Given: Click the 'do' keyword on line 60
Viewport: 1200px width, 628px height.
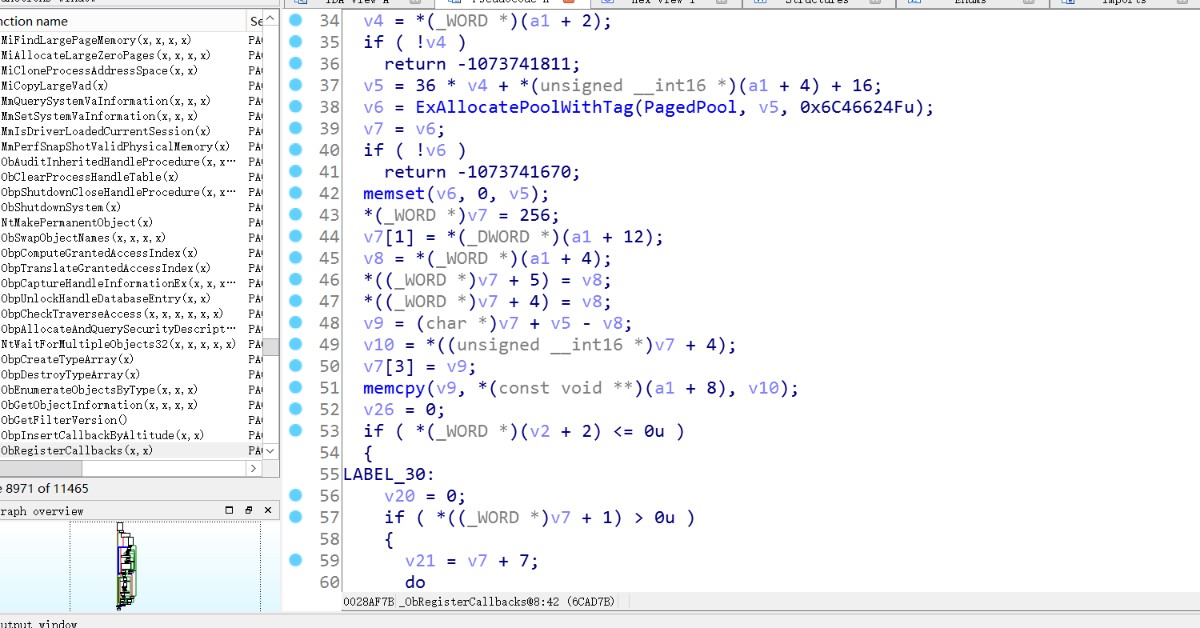Looking at the screenshot, I should (x=415, y=582).
